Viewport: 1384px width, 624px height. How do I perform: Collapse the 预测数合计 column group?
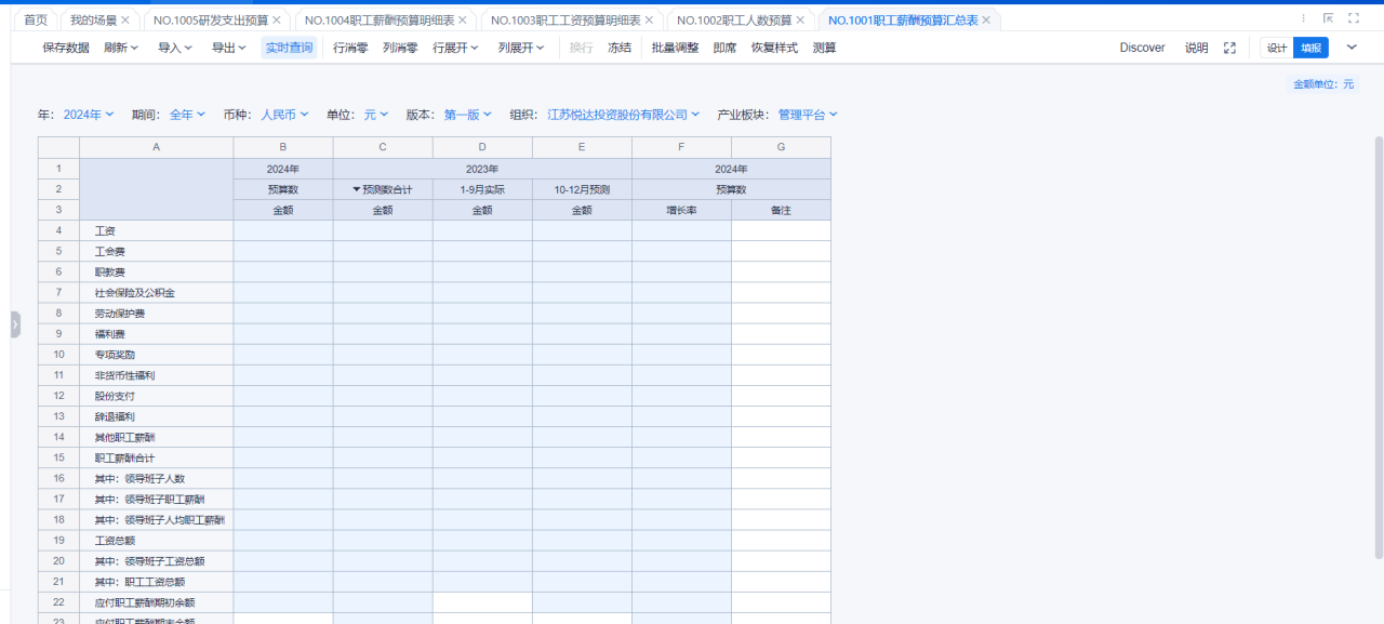(356, 190)
